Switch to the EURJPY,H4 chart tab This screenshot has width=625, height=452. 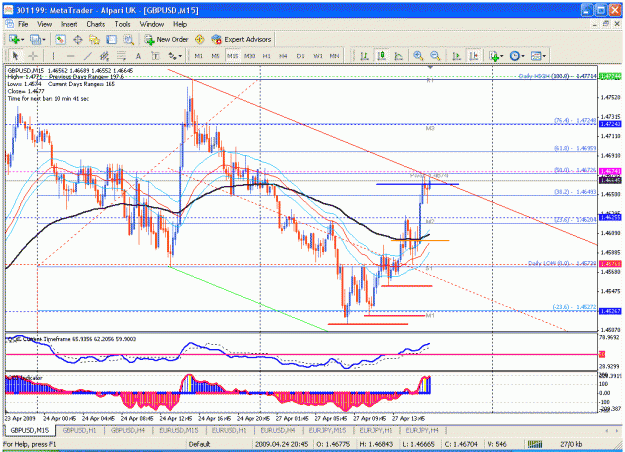pos(422,430)
